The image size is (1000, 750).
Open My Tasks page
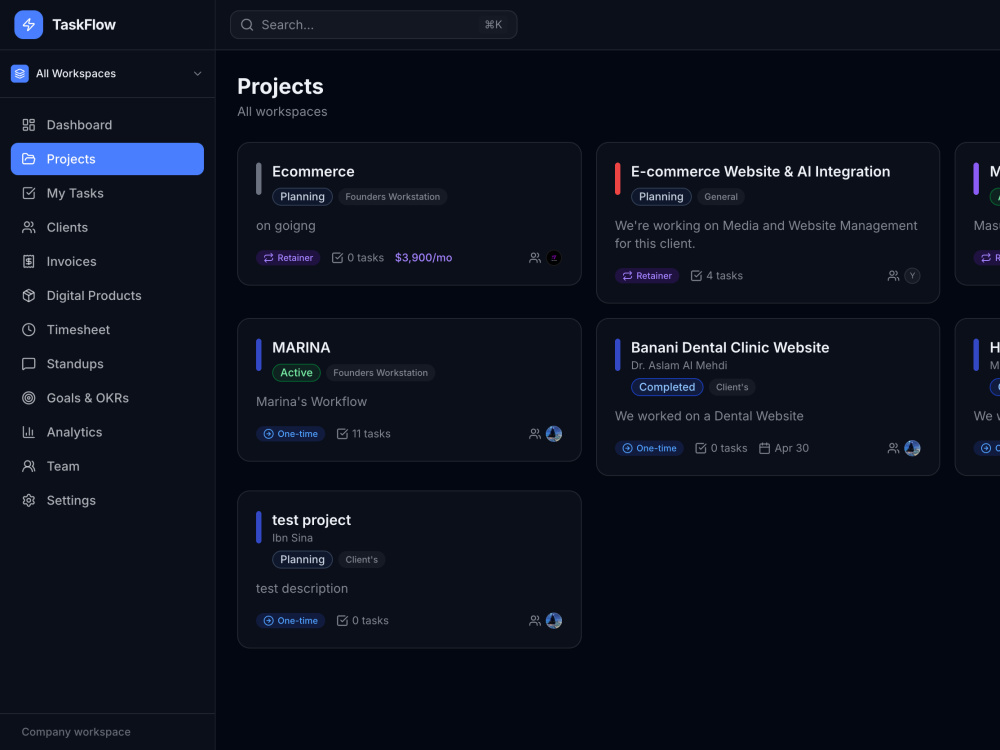pos(107,193)
